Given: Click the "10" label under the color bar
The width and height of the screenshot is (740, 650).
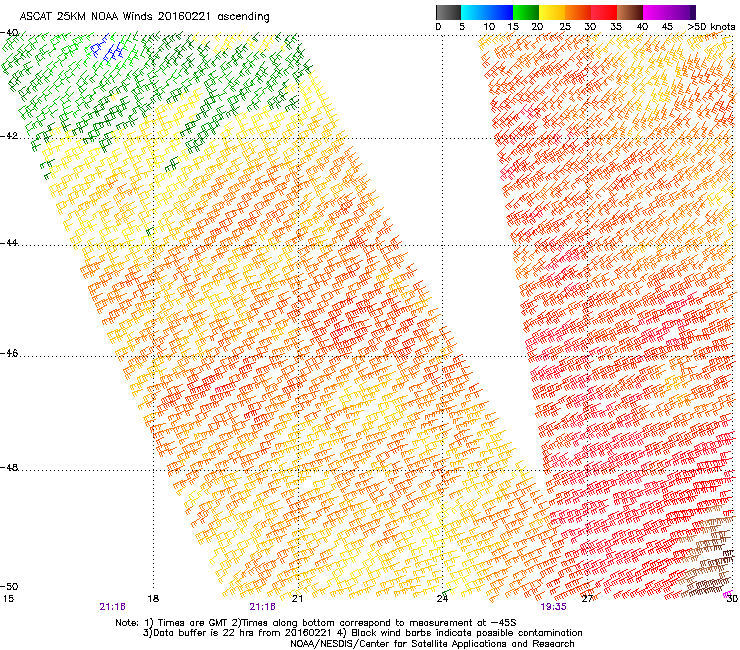Looking at the screenshot, I should coord(489,27).
